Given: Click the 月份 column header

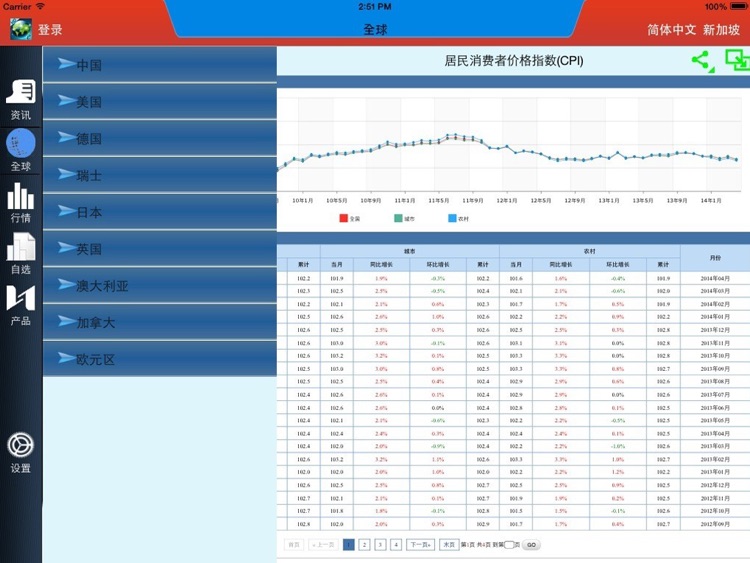Looking at the screenshot, I should pyautogui.click(x=715, y=258).
